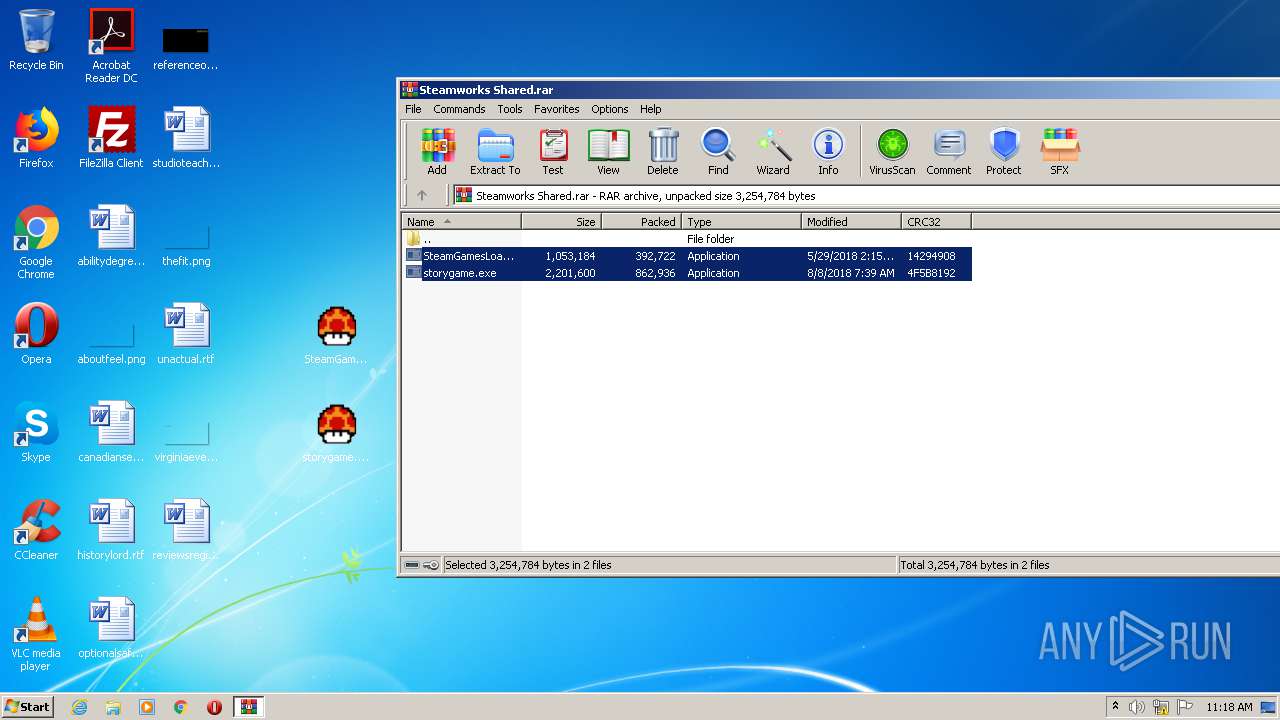The image size is (1280, 720).
Task: Click WinRAR taskbar button
Action: coord(248,707)
